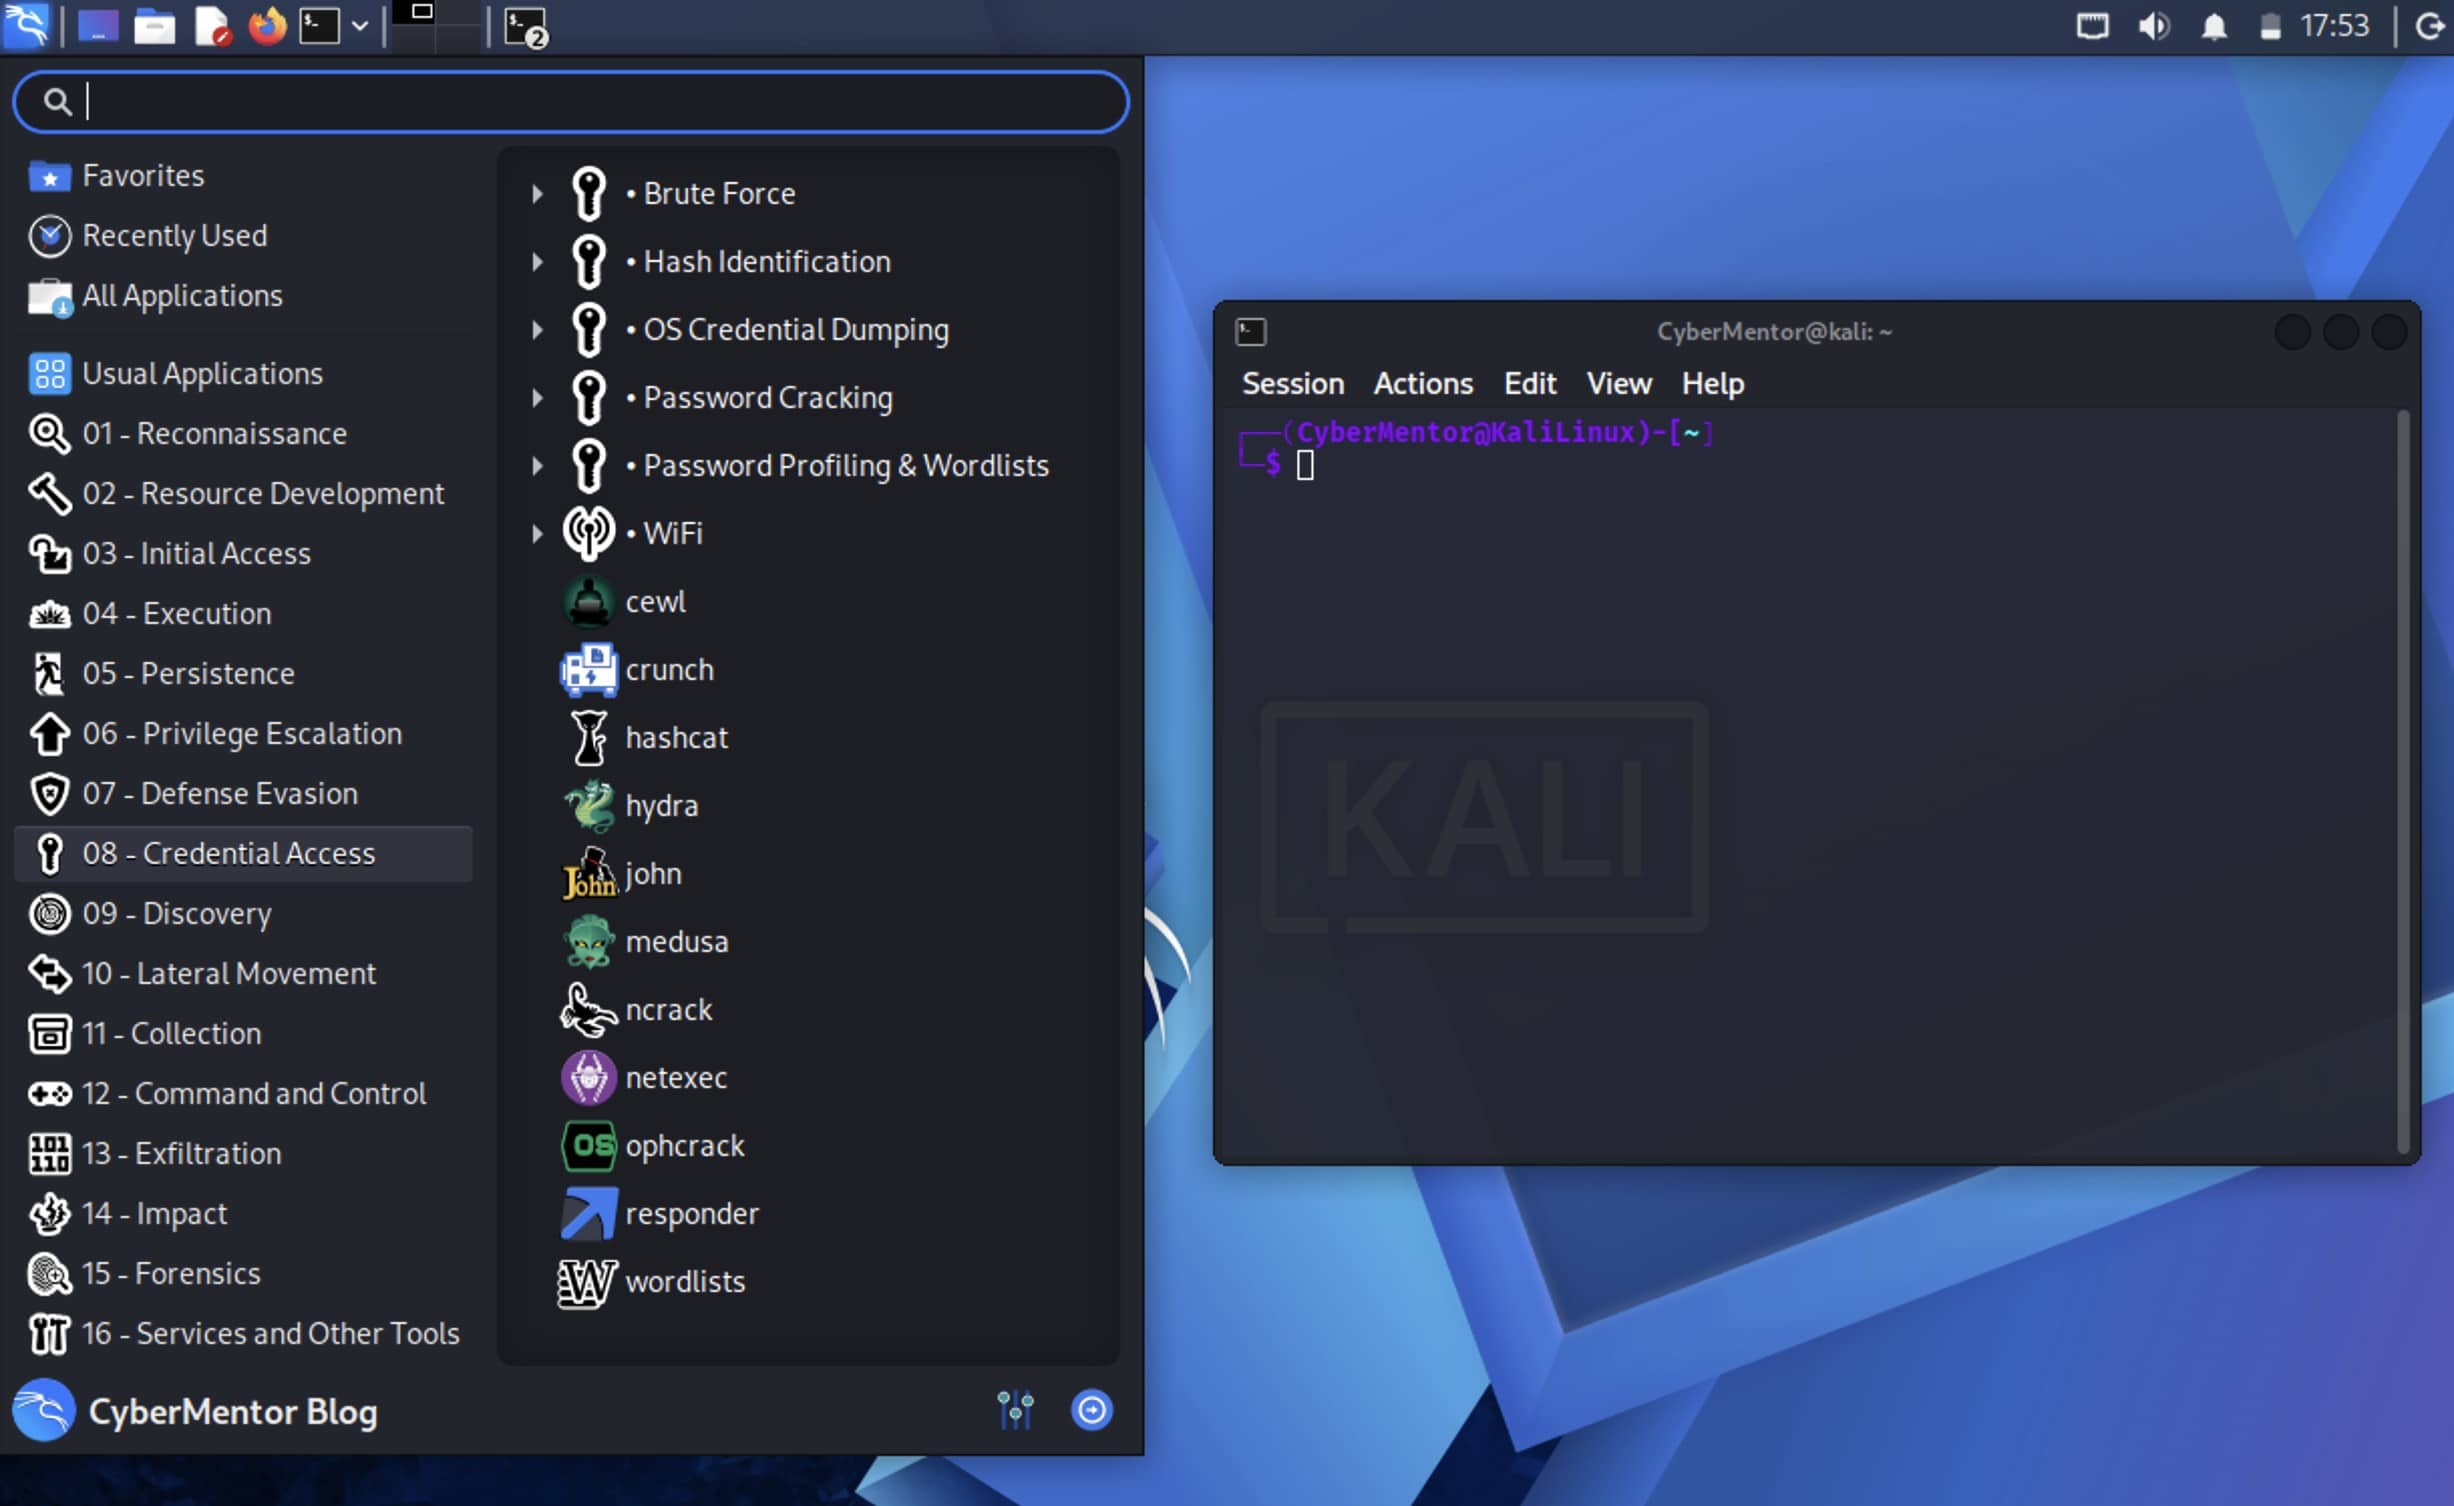2454x1506 pixels.
Task: Open notifications bell in the panel
Action: point(2214,26)
